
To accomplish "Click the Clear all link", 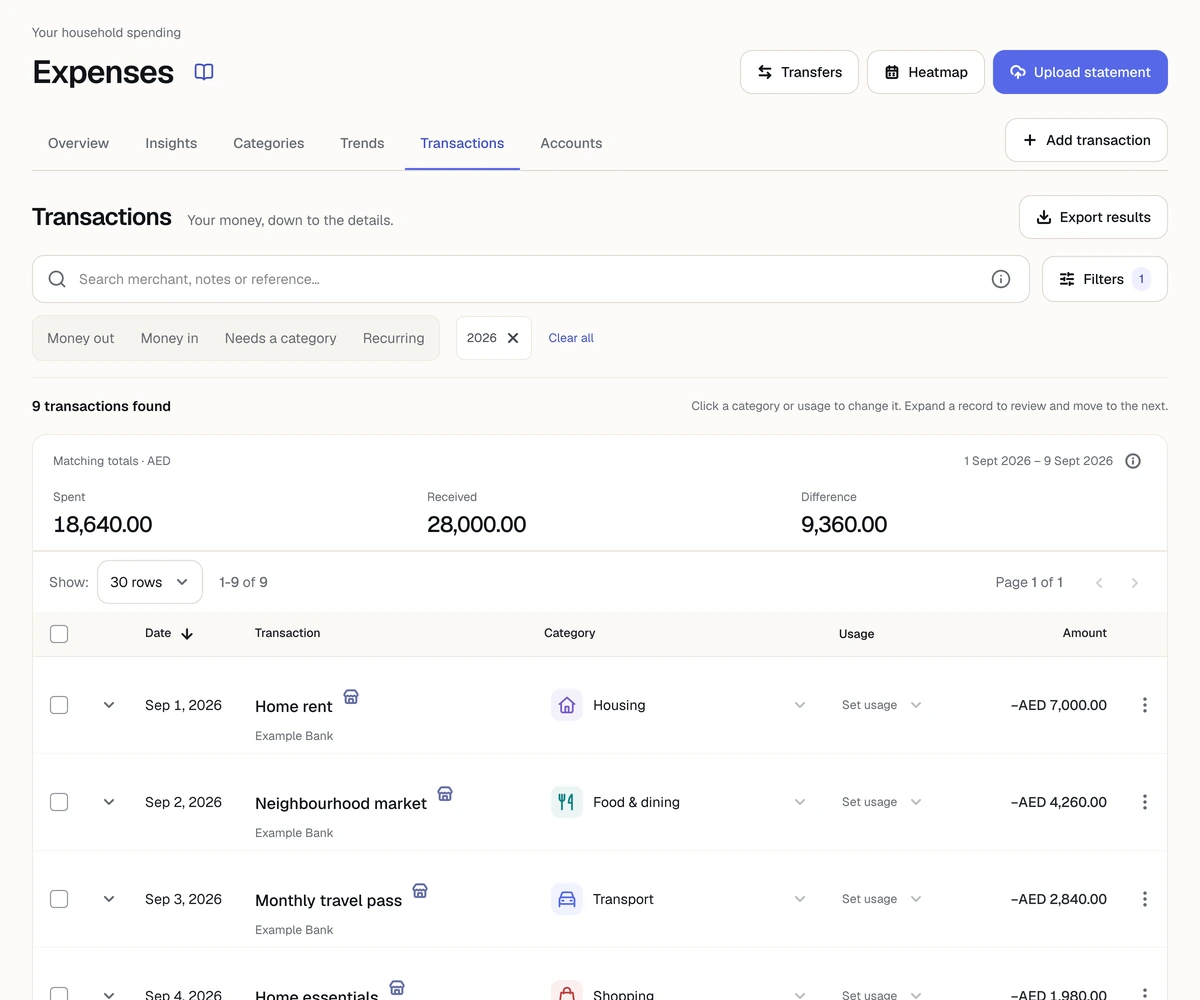I will tap(571, 338).
